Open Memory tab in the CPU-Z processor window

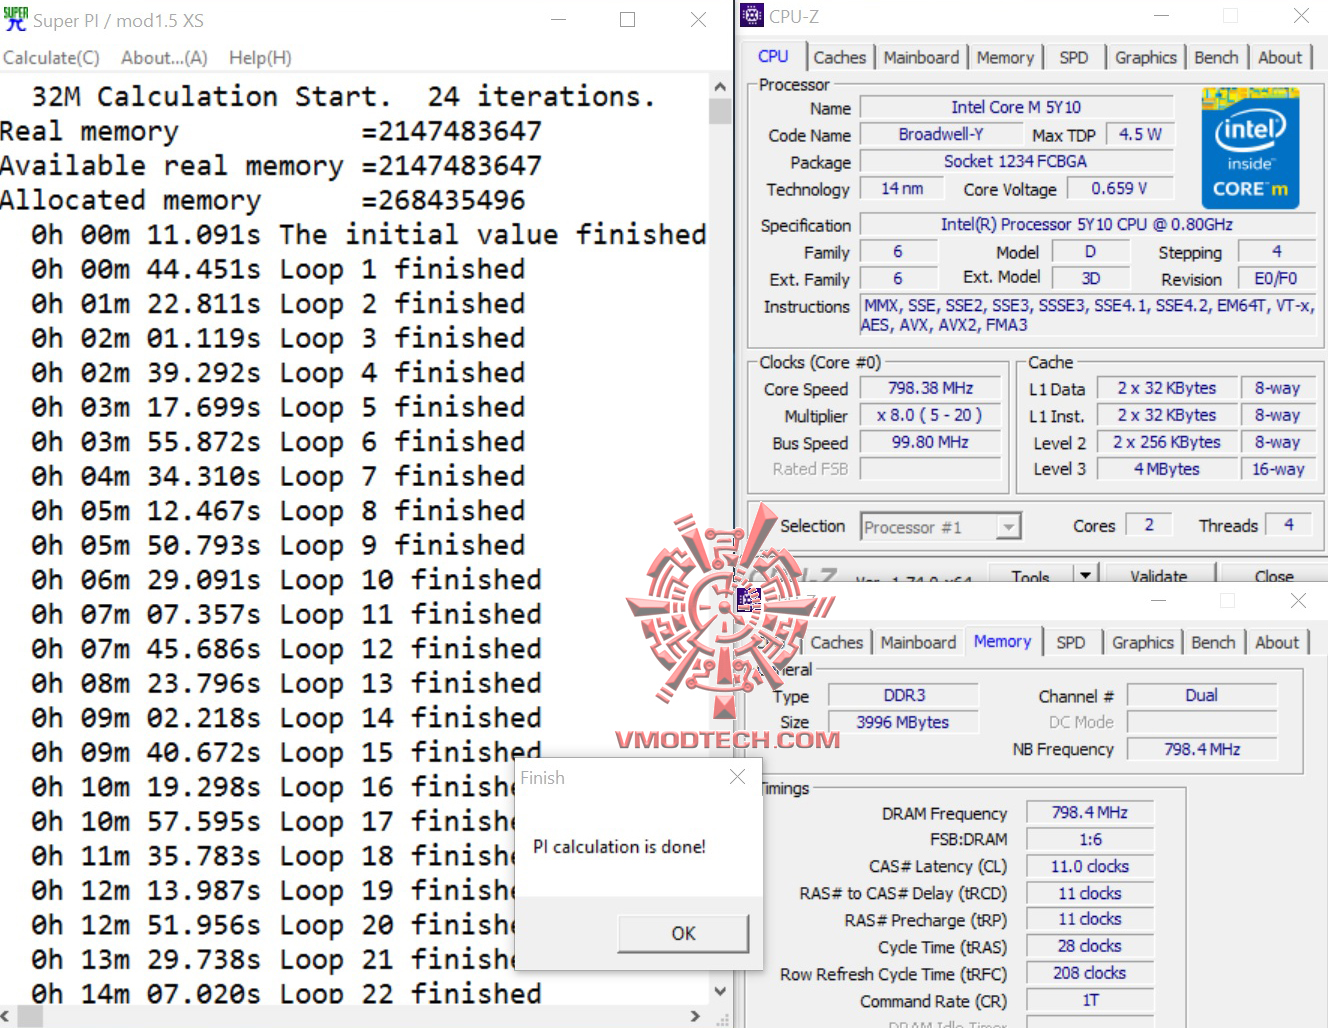[1005, 58]
